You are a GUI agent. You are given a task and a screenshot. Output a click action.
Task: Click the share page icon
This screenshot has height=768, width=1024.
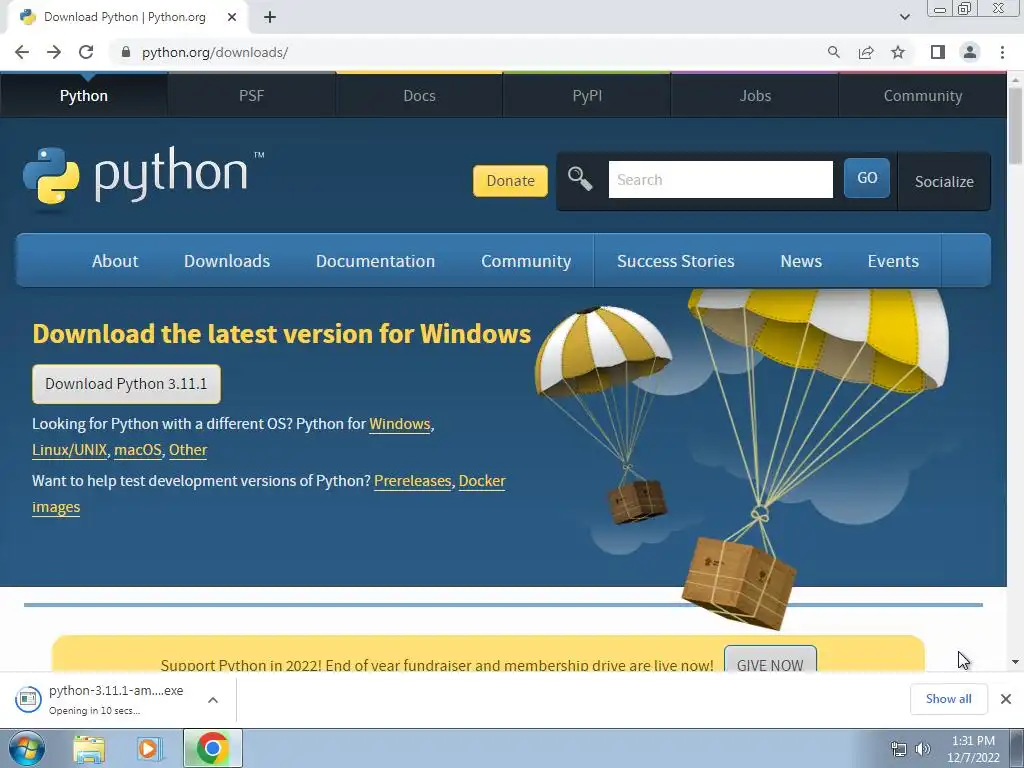866,52
